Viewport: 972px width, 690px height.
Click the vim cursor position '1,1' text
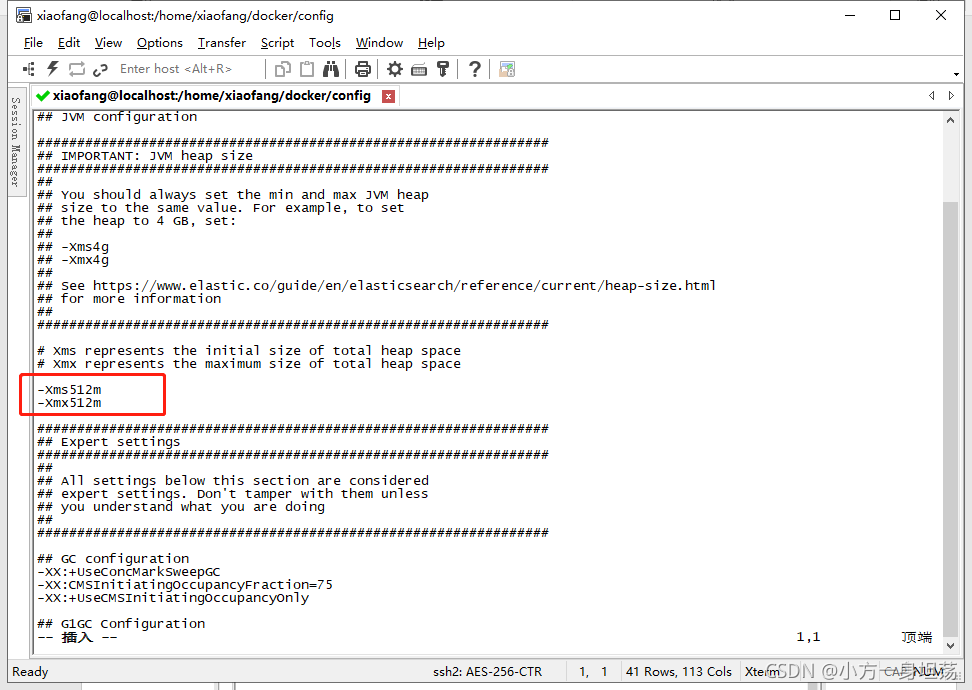(808, 637)
